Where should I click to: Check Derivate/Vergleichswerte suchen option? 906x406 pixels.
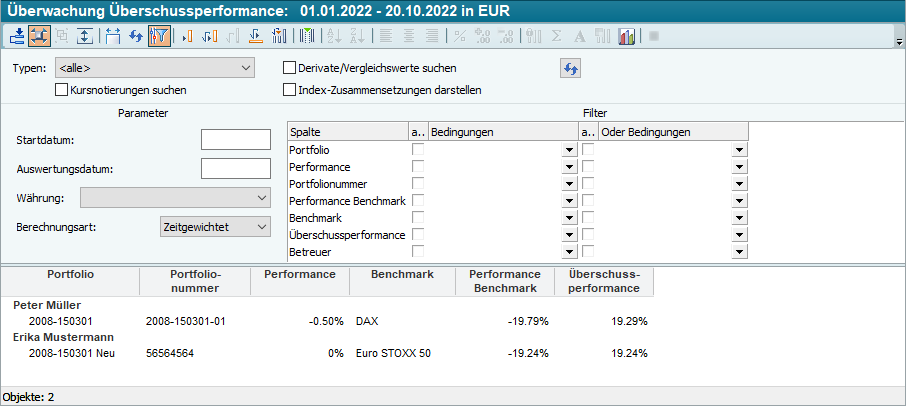pyautogui.click(x=291, y=68)
